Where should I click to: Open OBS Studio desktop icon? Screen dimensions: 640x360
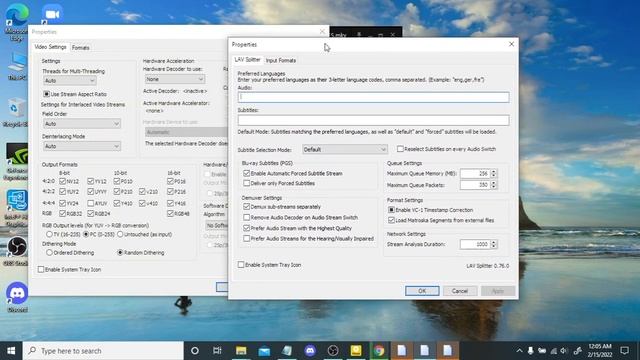click(x=16, y=251)
